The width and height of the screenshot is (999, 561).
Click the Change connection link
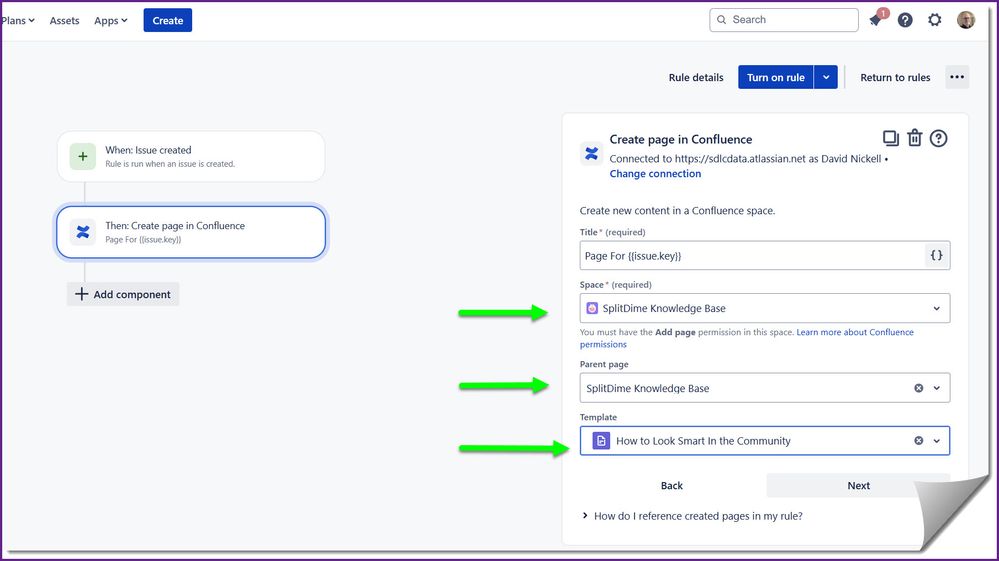click(x=655, y=173)
